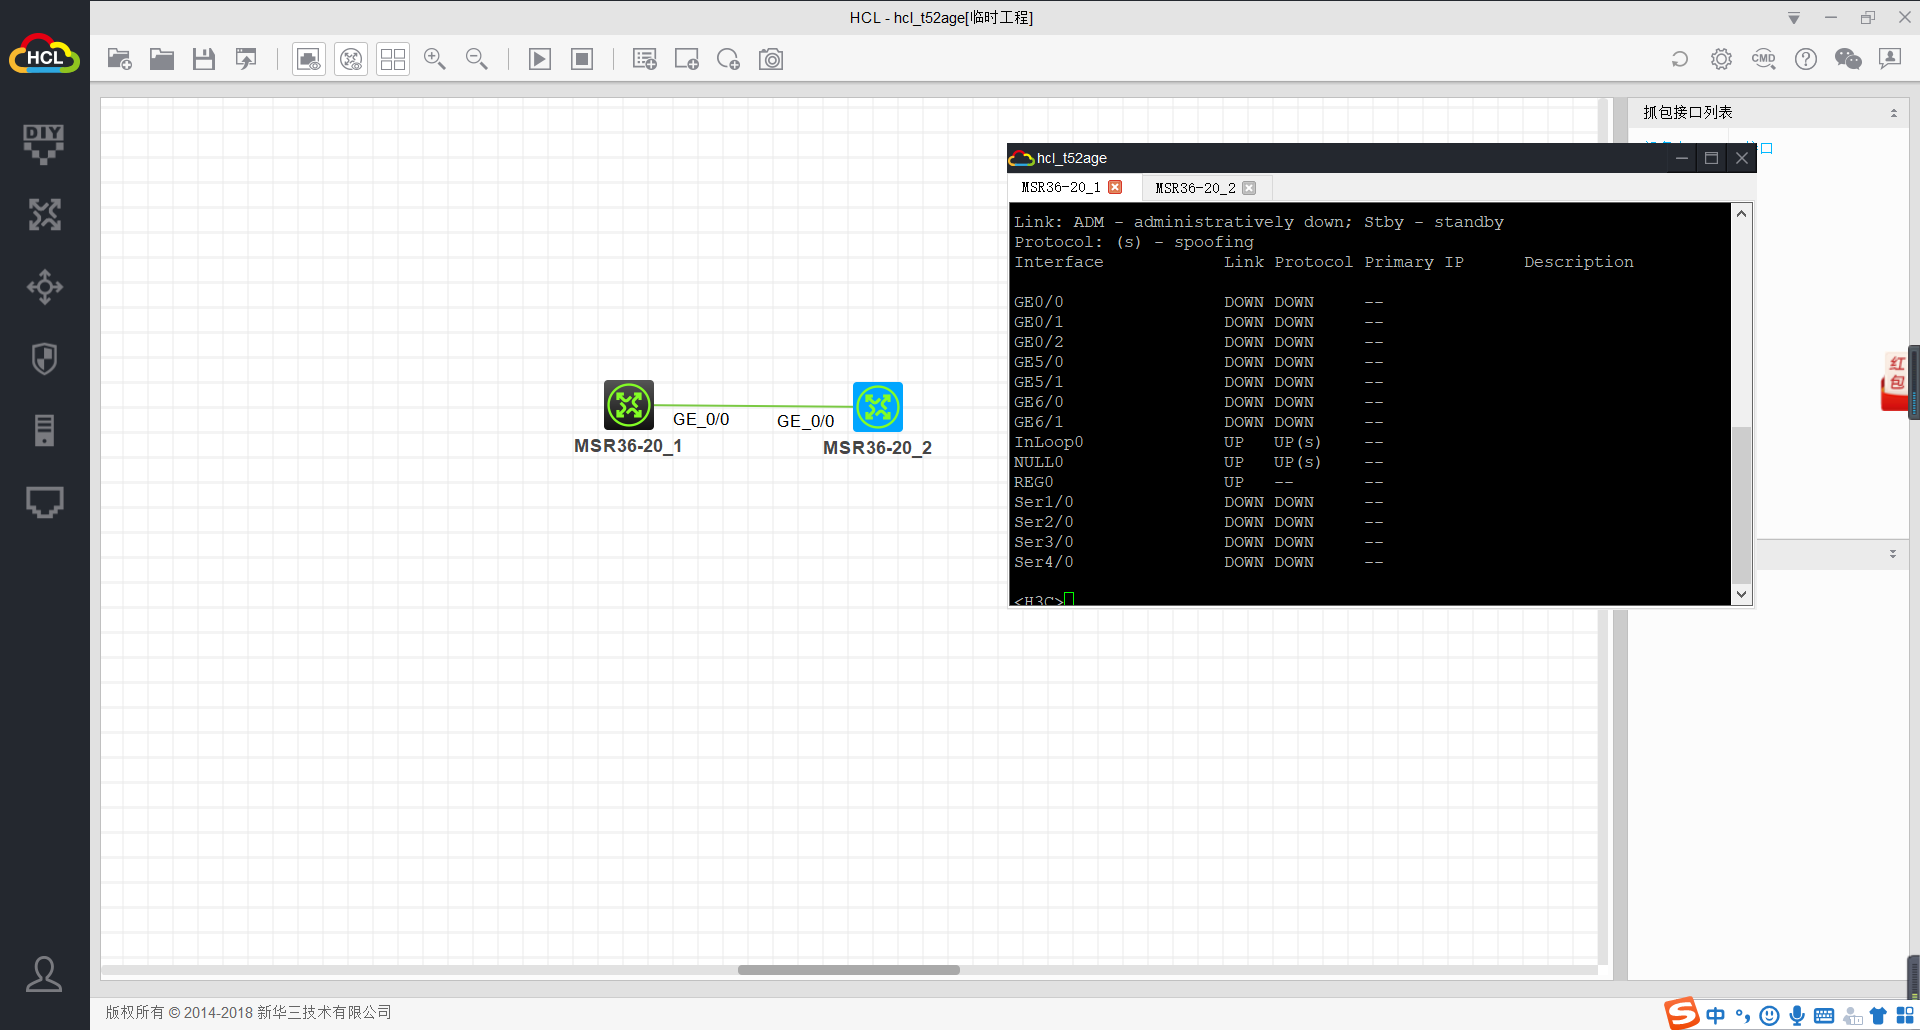The height and width of the screenshot is (1030, 1920).
Task: Save the project with the floppy disk icon
Action: 204,60
